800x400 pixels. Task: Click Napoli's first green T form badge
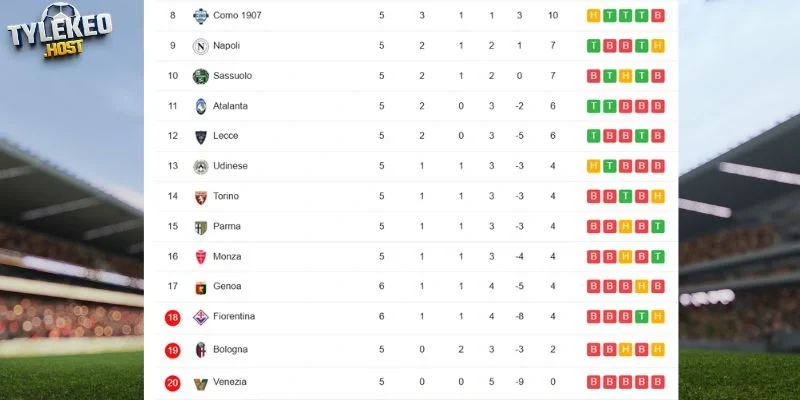tap(593, 46)
